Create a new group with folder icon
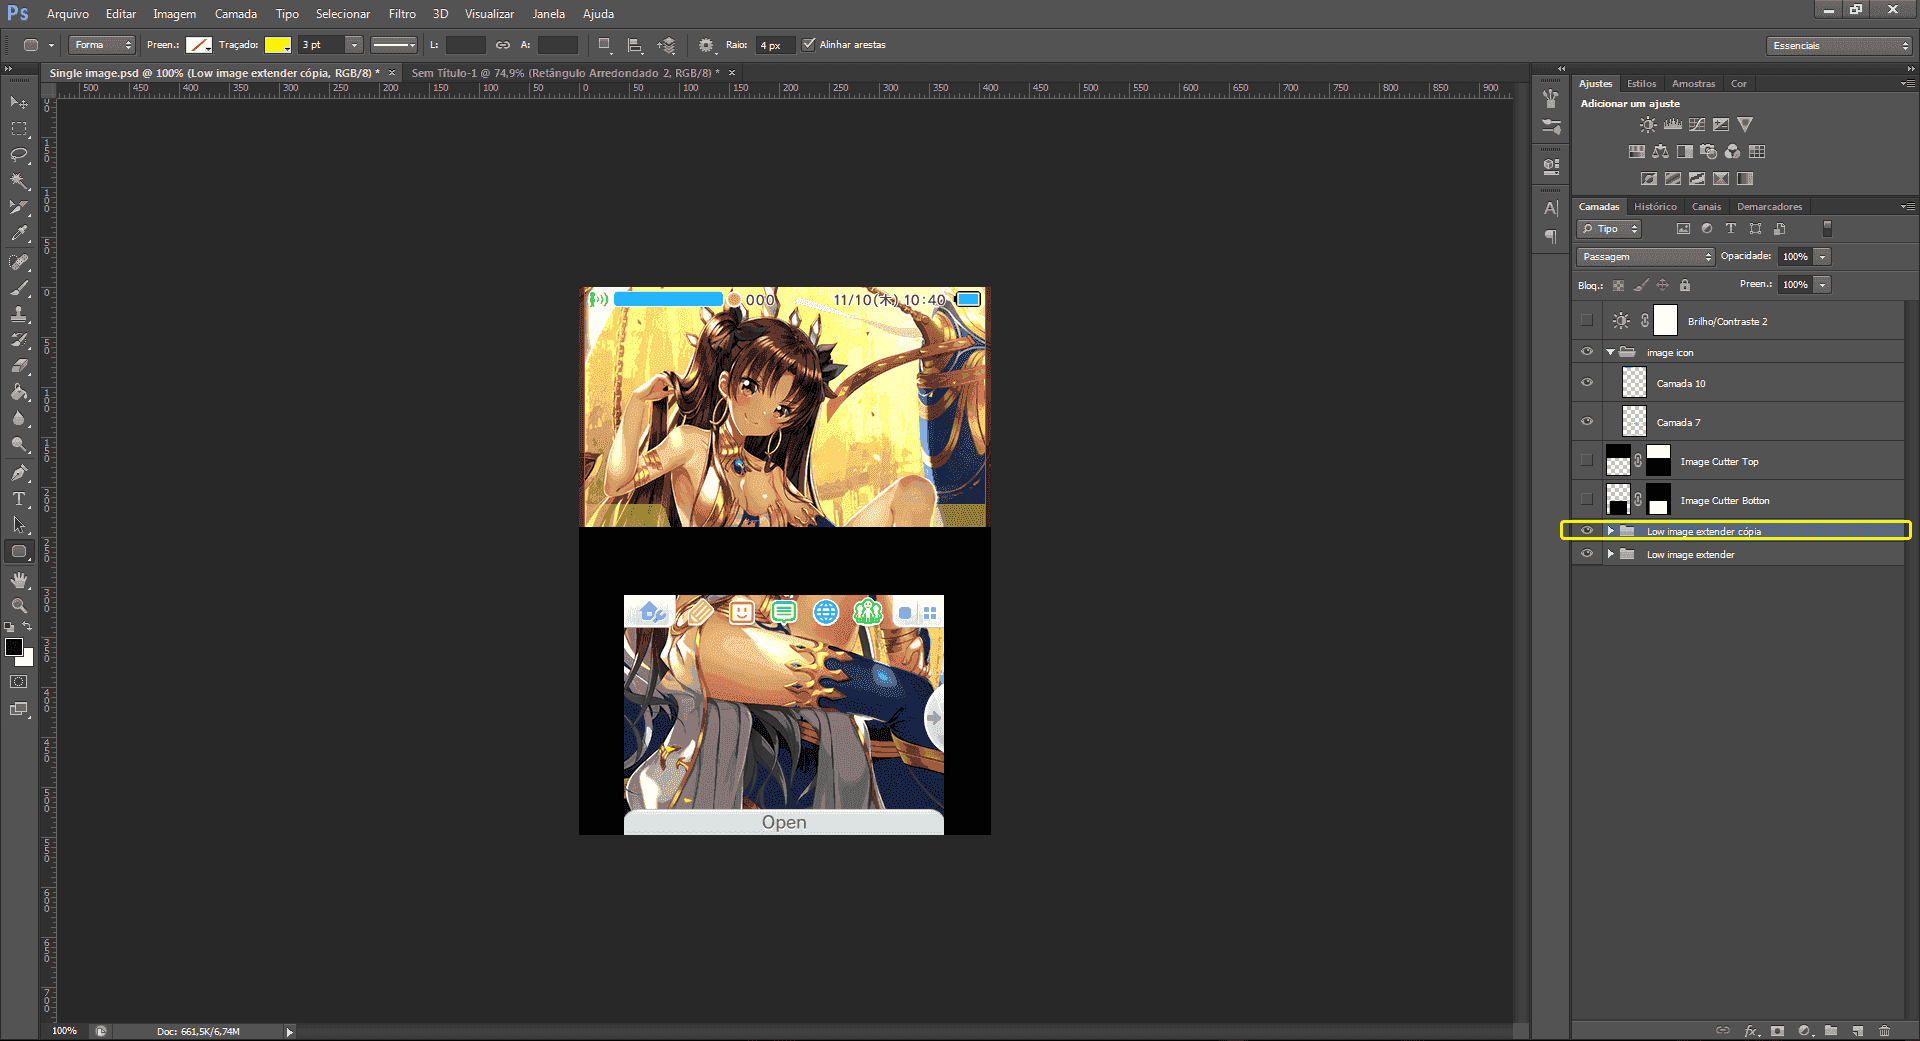 (x=1831, y=1031)
